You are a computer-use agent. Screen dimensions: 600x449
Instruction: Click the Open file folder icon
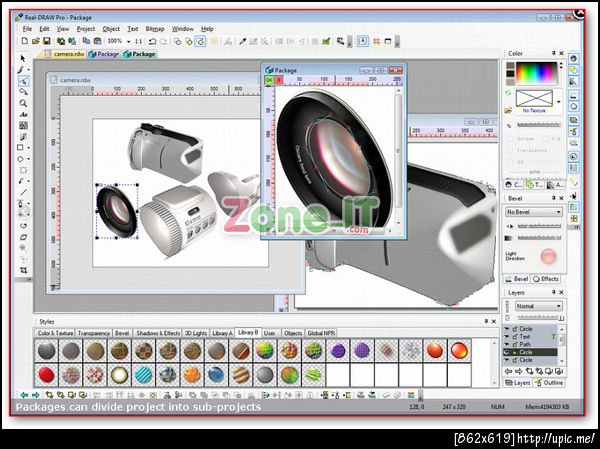tap(36, 41)
